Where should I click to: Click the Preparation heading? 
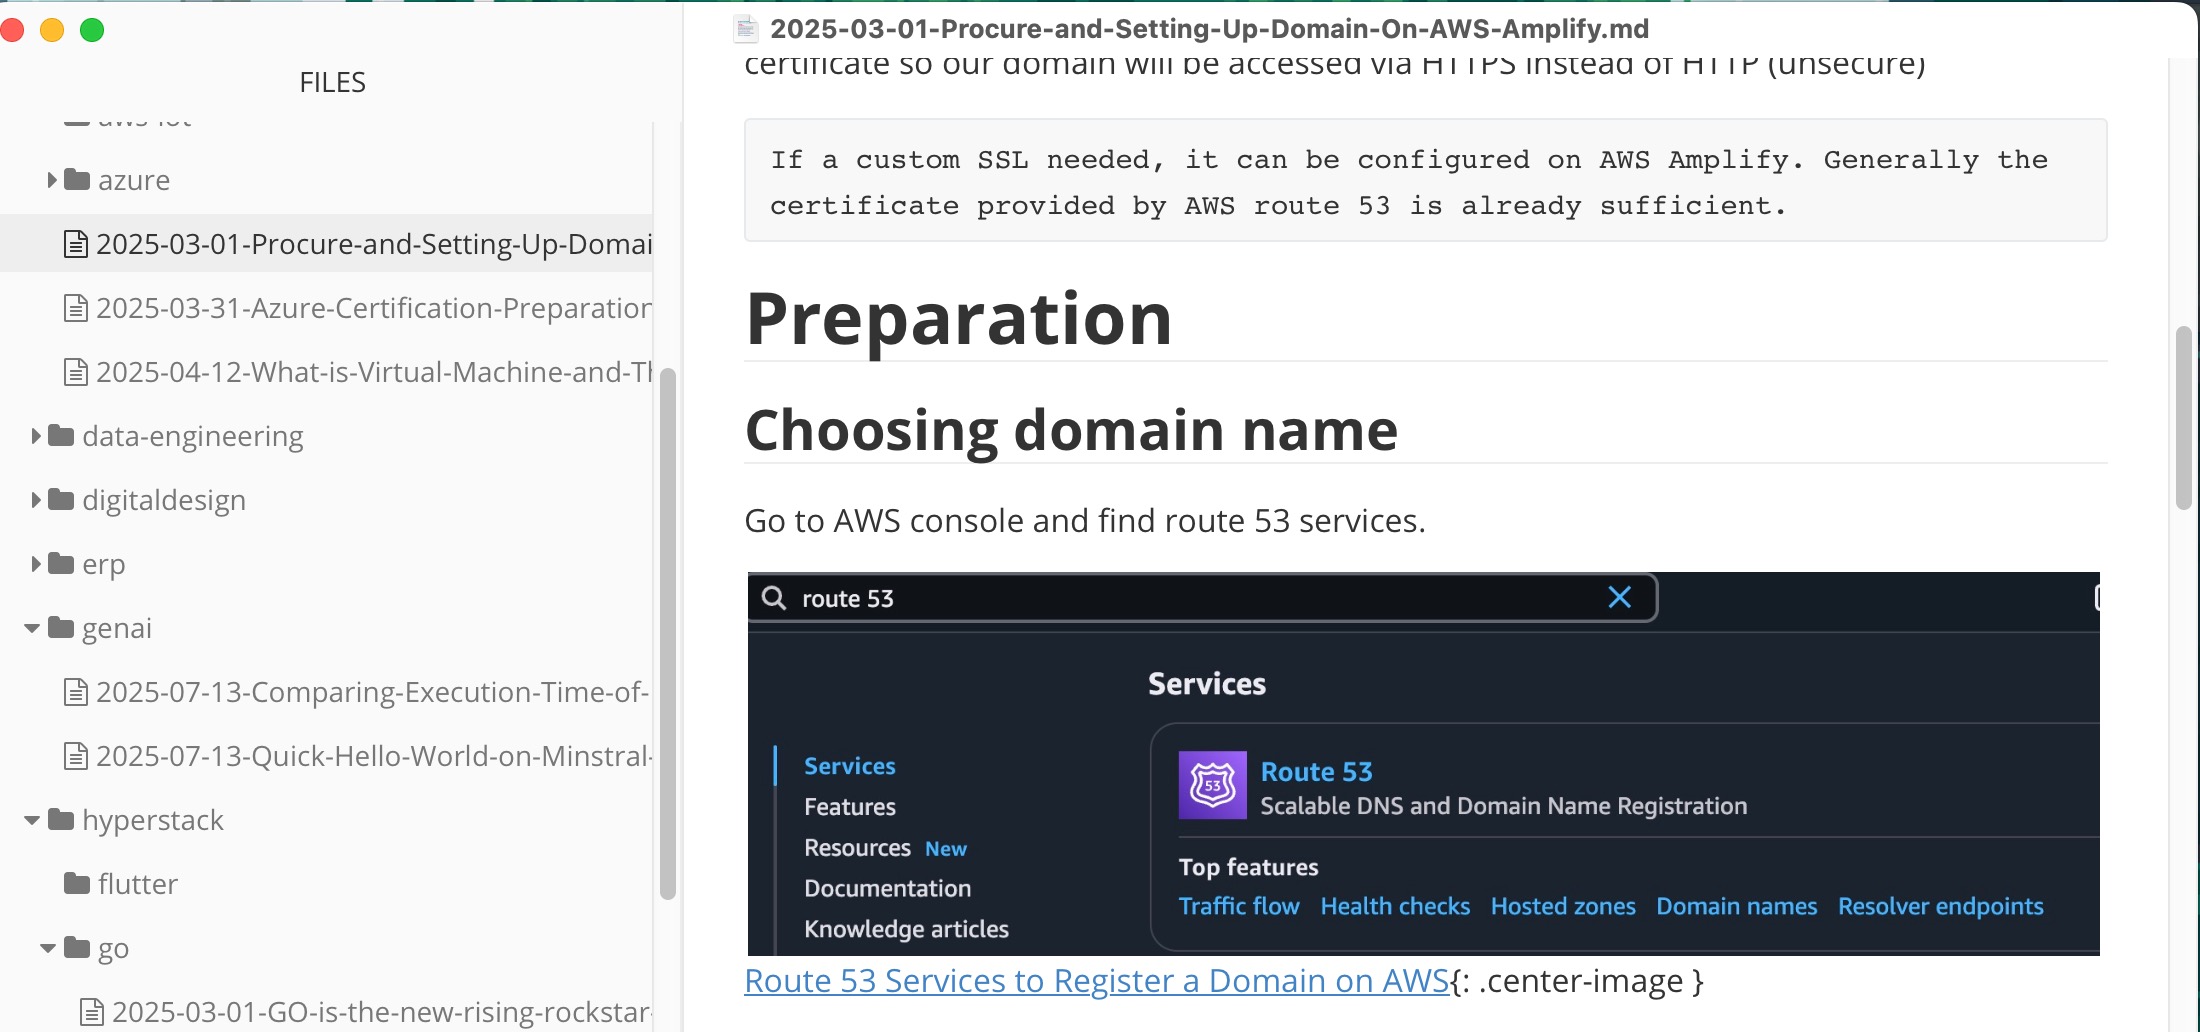958,319
